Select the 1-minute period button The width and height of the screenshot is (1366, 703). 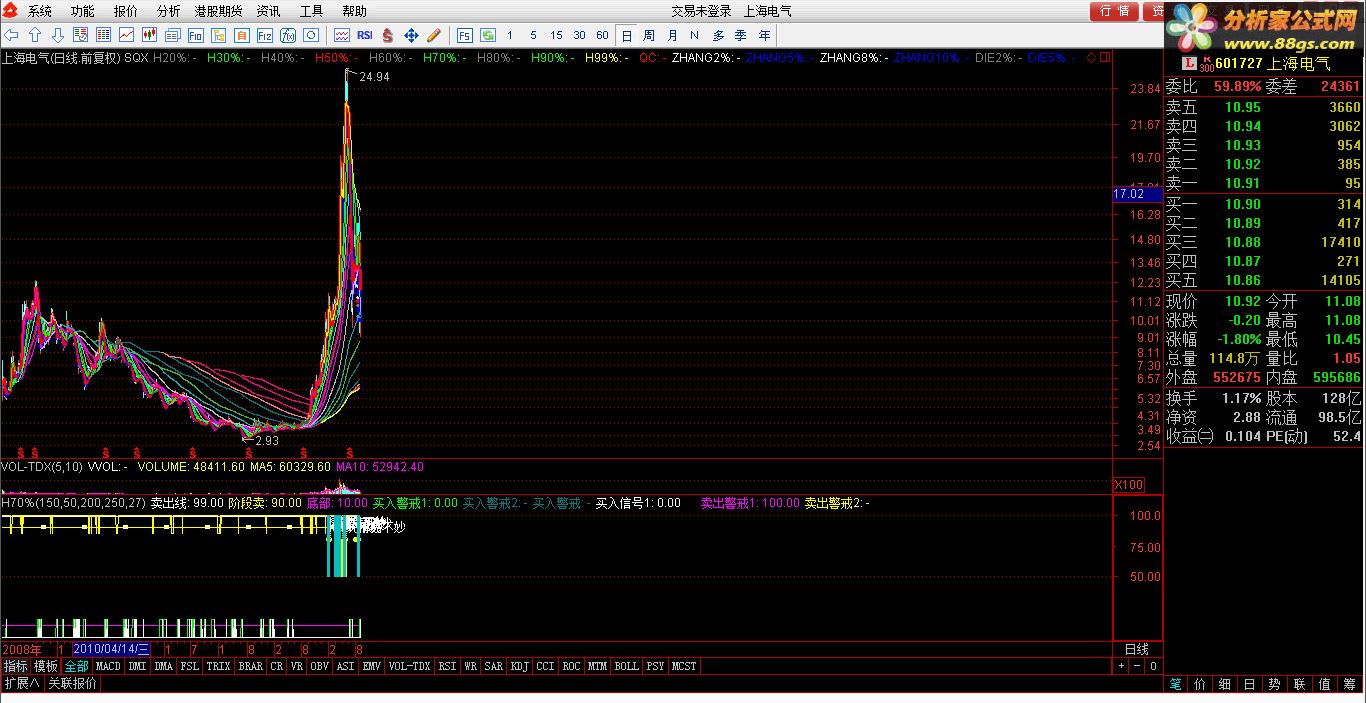coord(510,35)
